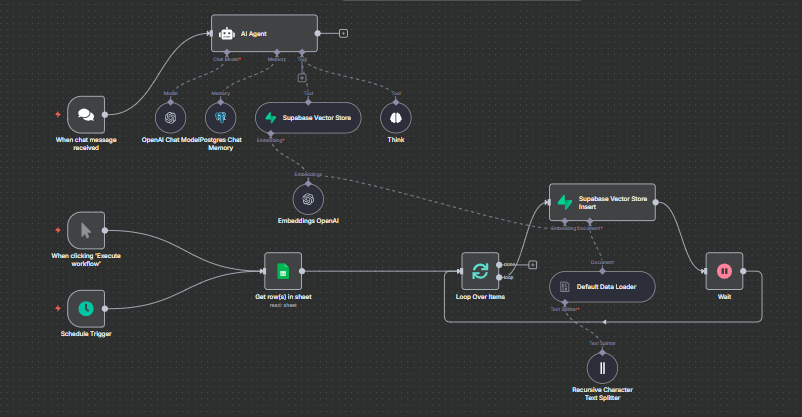
Task: Open the Recursive Character Text Splitter node
Action: coord(602,368)
